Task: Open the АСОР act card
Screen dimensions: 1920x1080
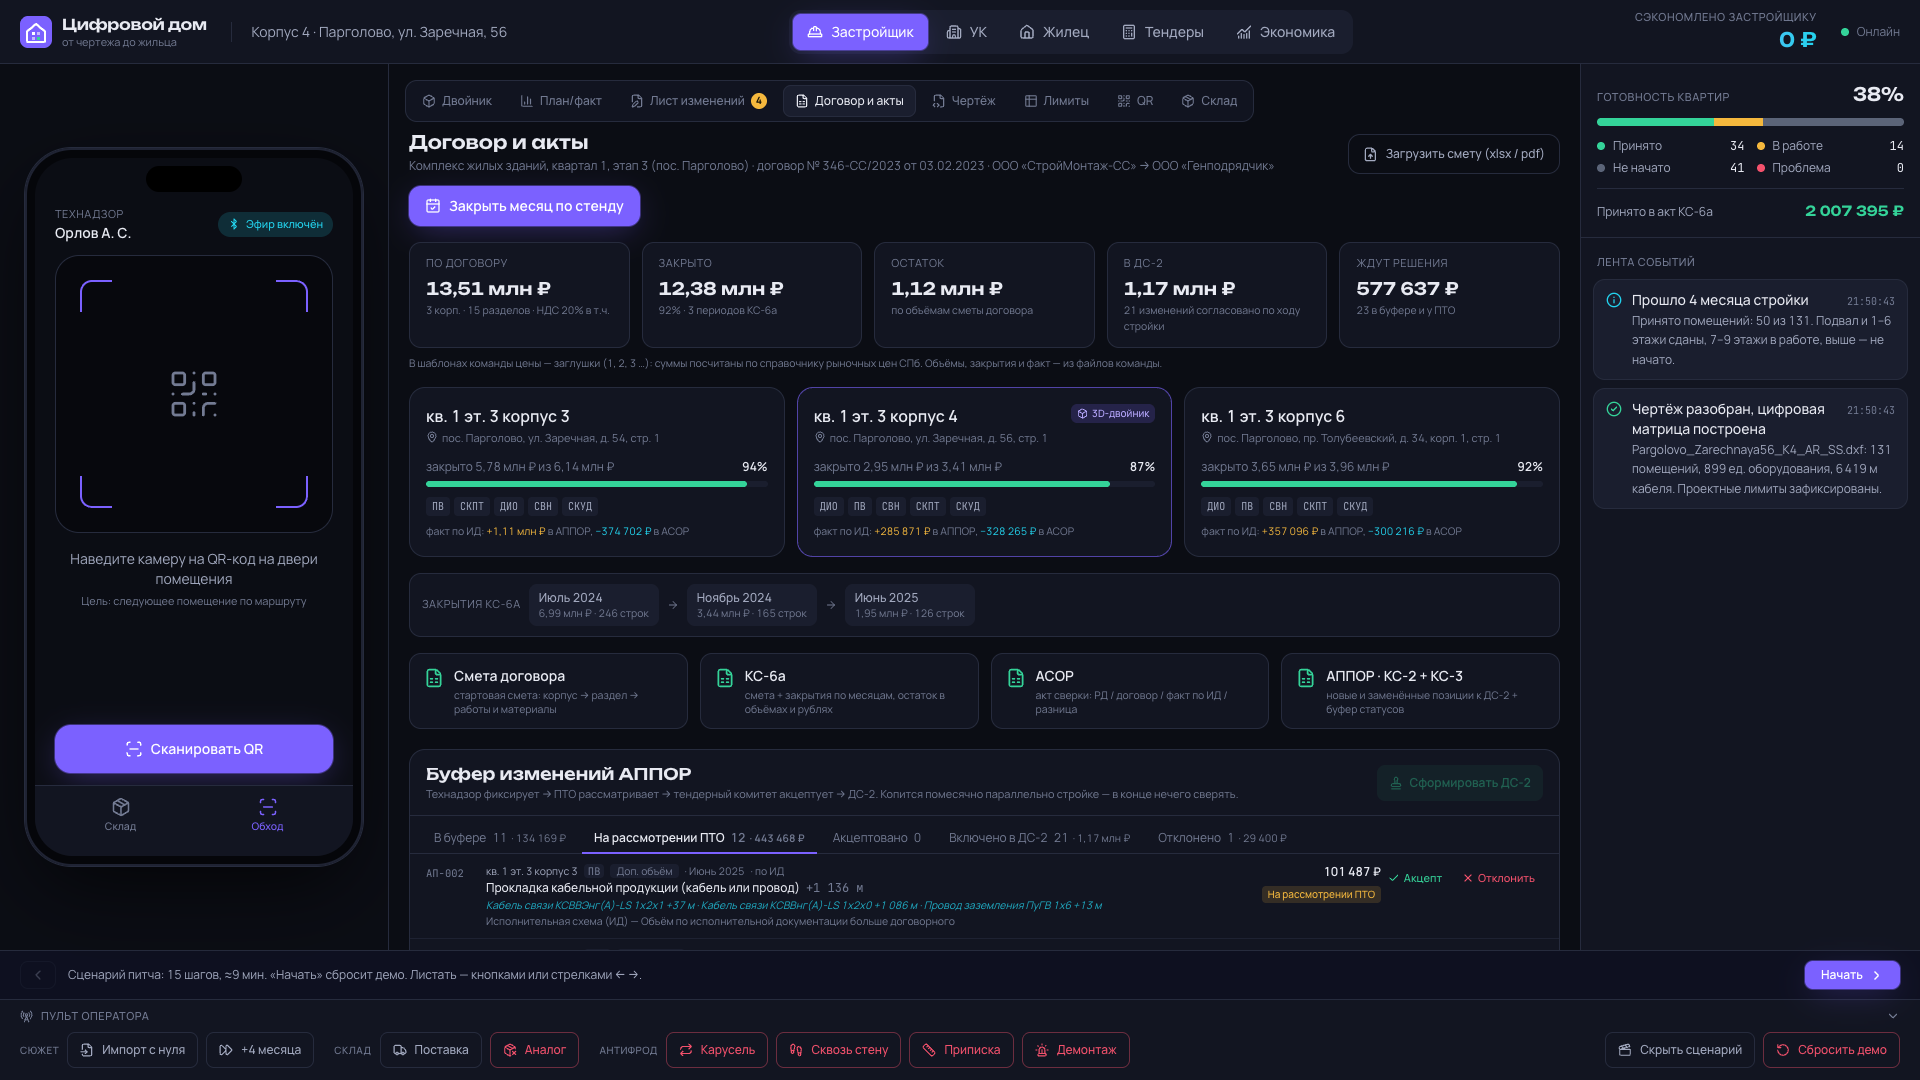Action: (x=1129, y=691)
